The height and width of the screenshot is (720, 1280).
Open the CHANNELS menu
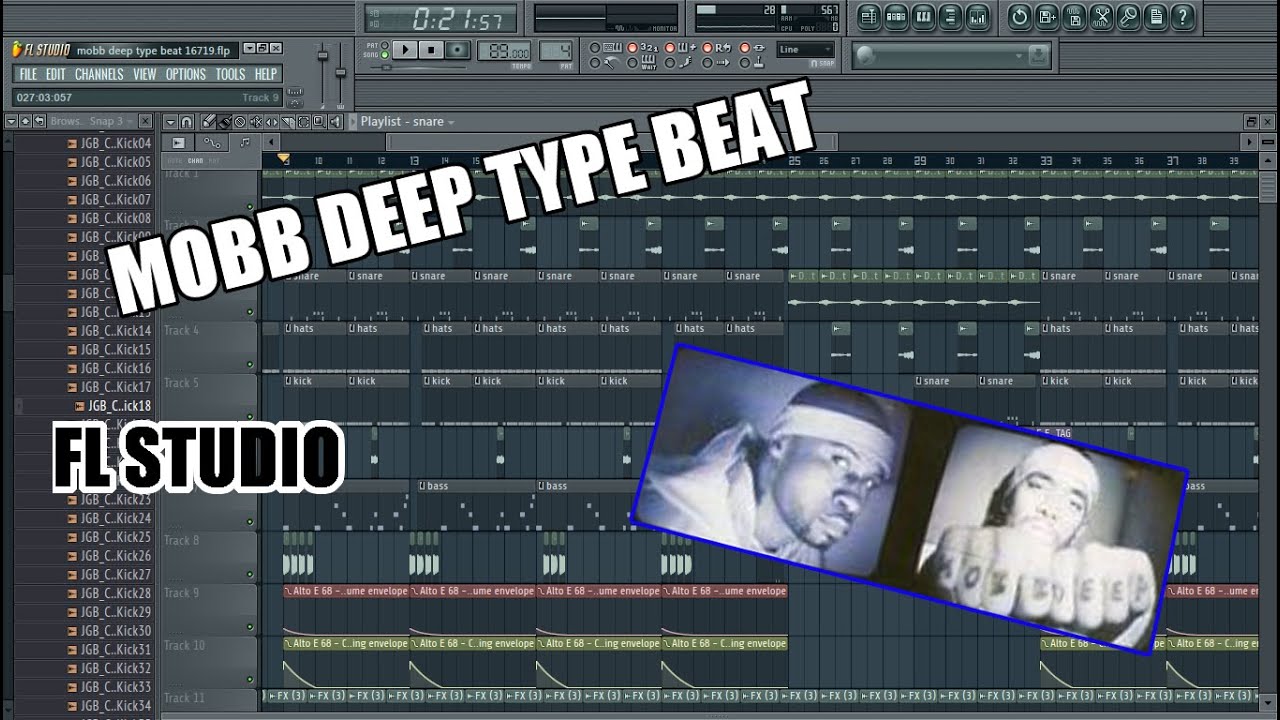coord(99,74)
